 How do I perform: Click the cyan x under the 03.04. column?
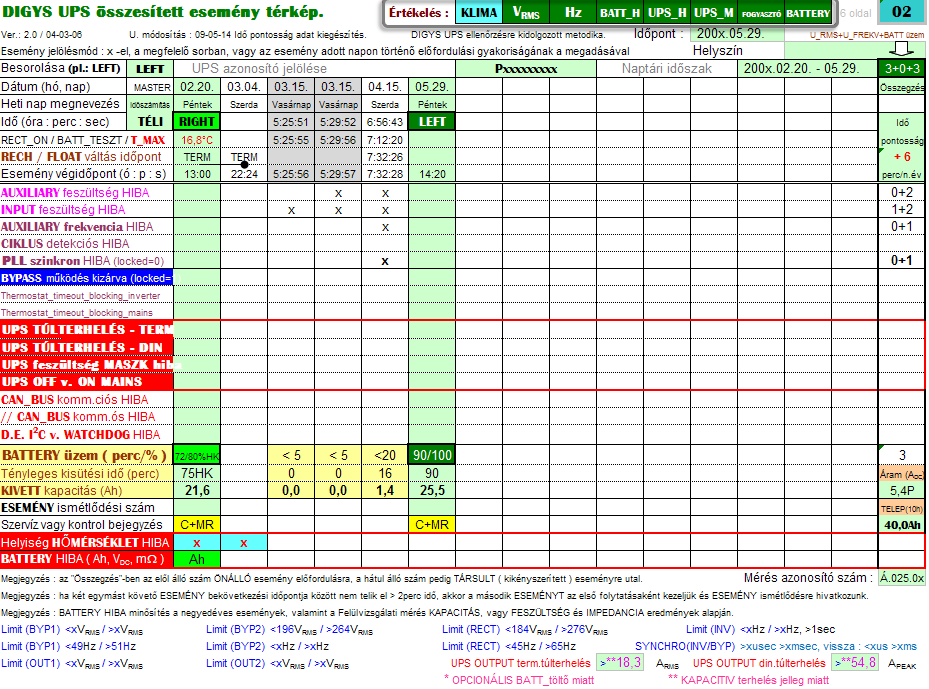pyautogui.click(x=244, y=543)
